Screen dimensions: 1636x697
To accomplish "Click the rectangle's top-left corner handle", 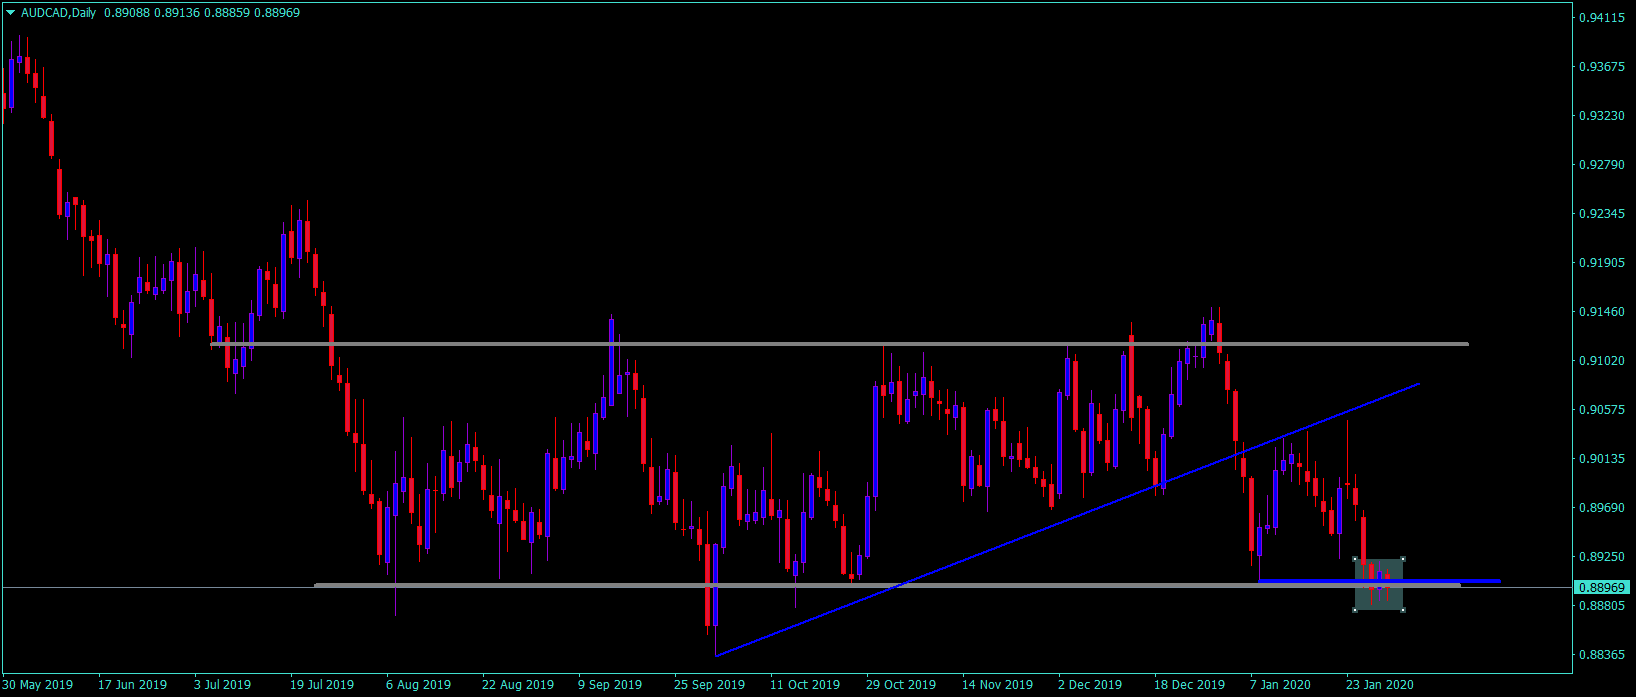I will (x=1355, y=559).
